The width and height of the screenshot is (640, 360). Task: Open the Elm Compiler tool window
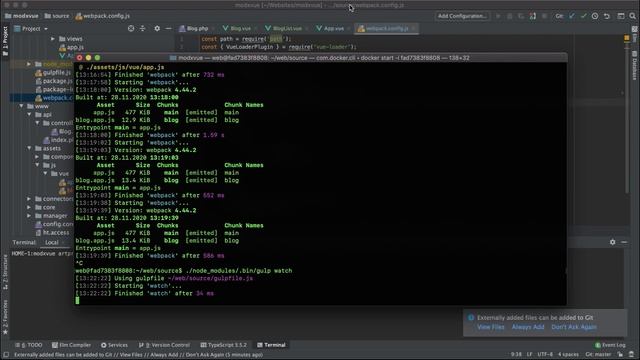(71, 345)
